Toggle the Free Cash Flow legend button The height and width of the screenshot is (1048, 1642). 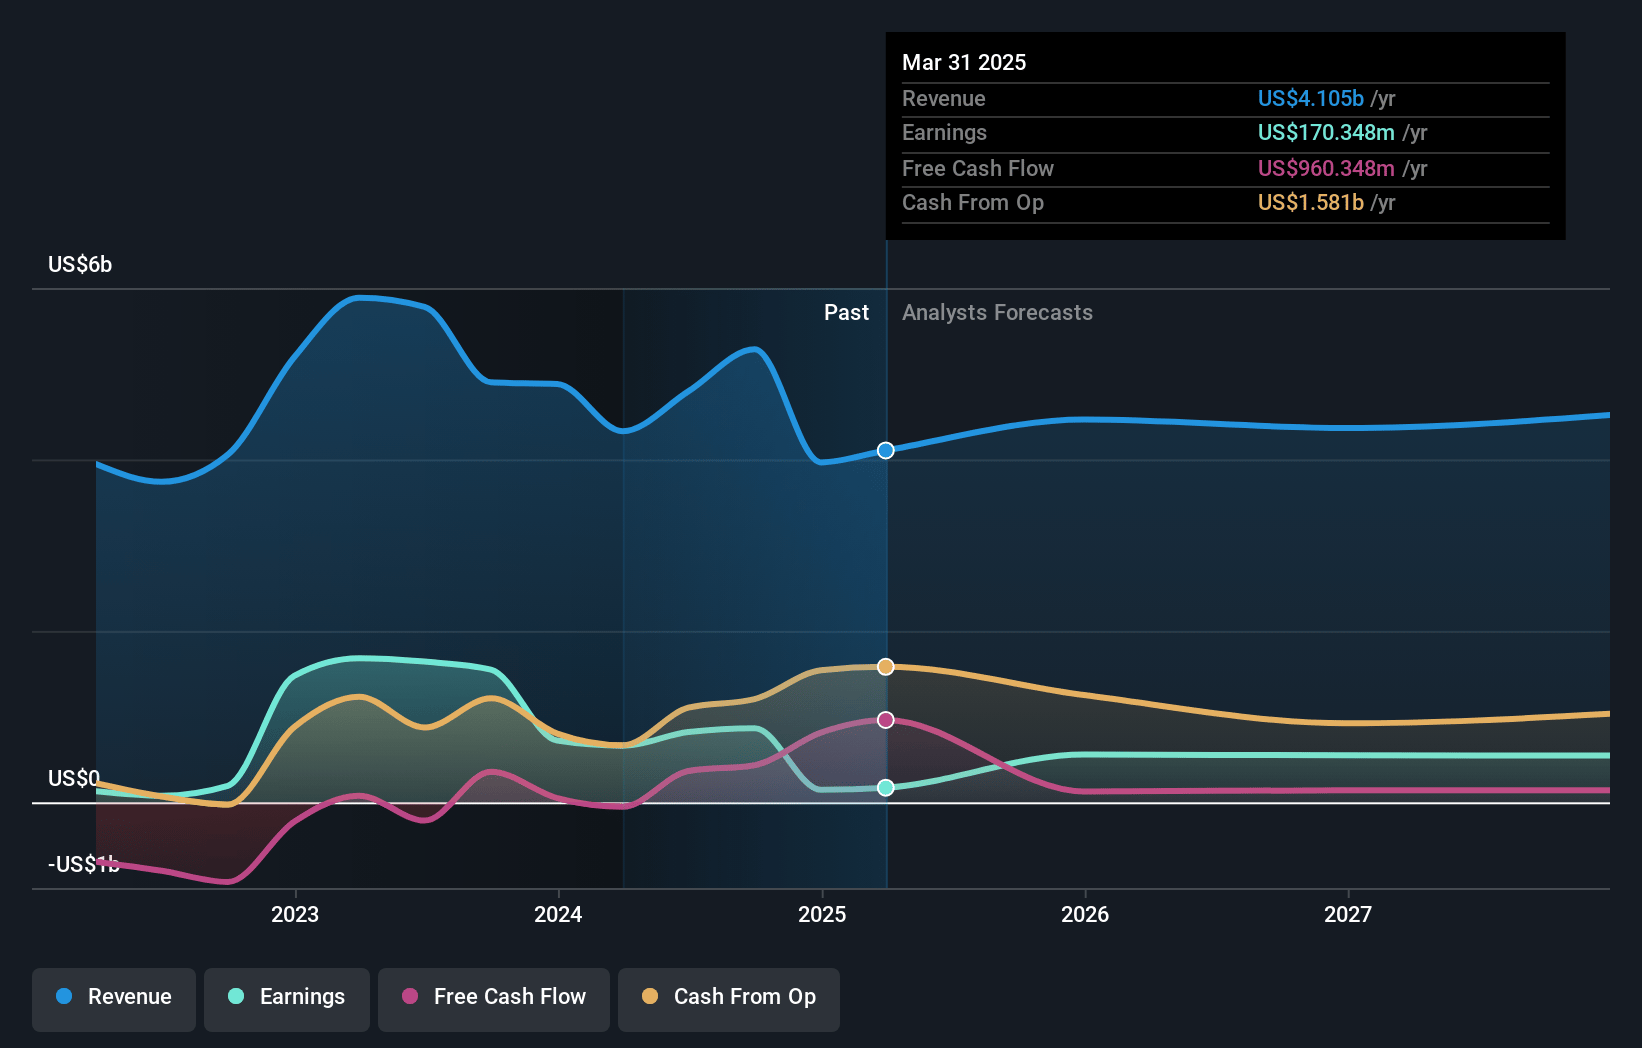[x=494, y=999]
